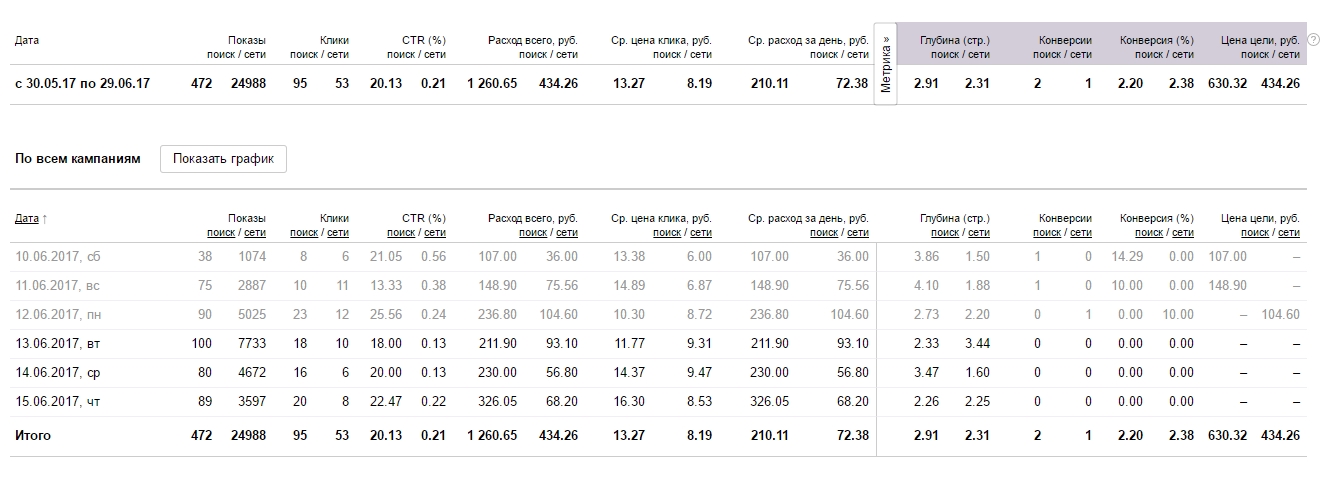Click the Показать график button
Image resolution: width=1327 pixels, height=482 pixels.
(223, 158)
